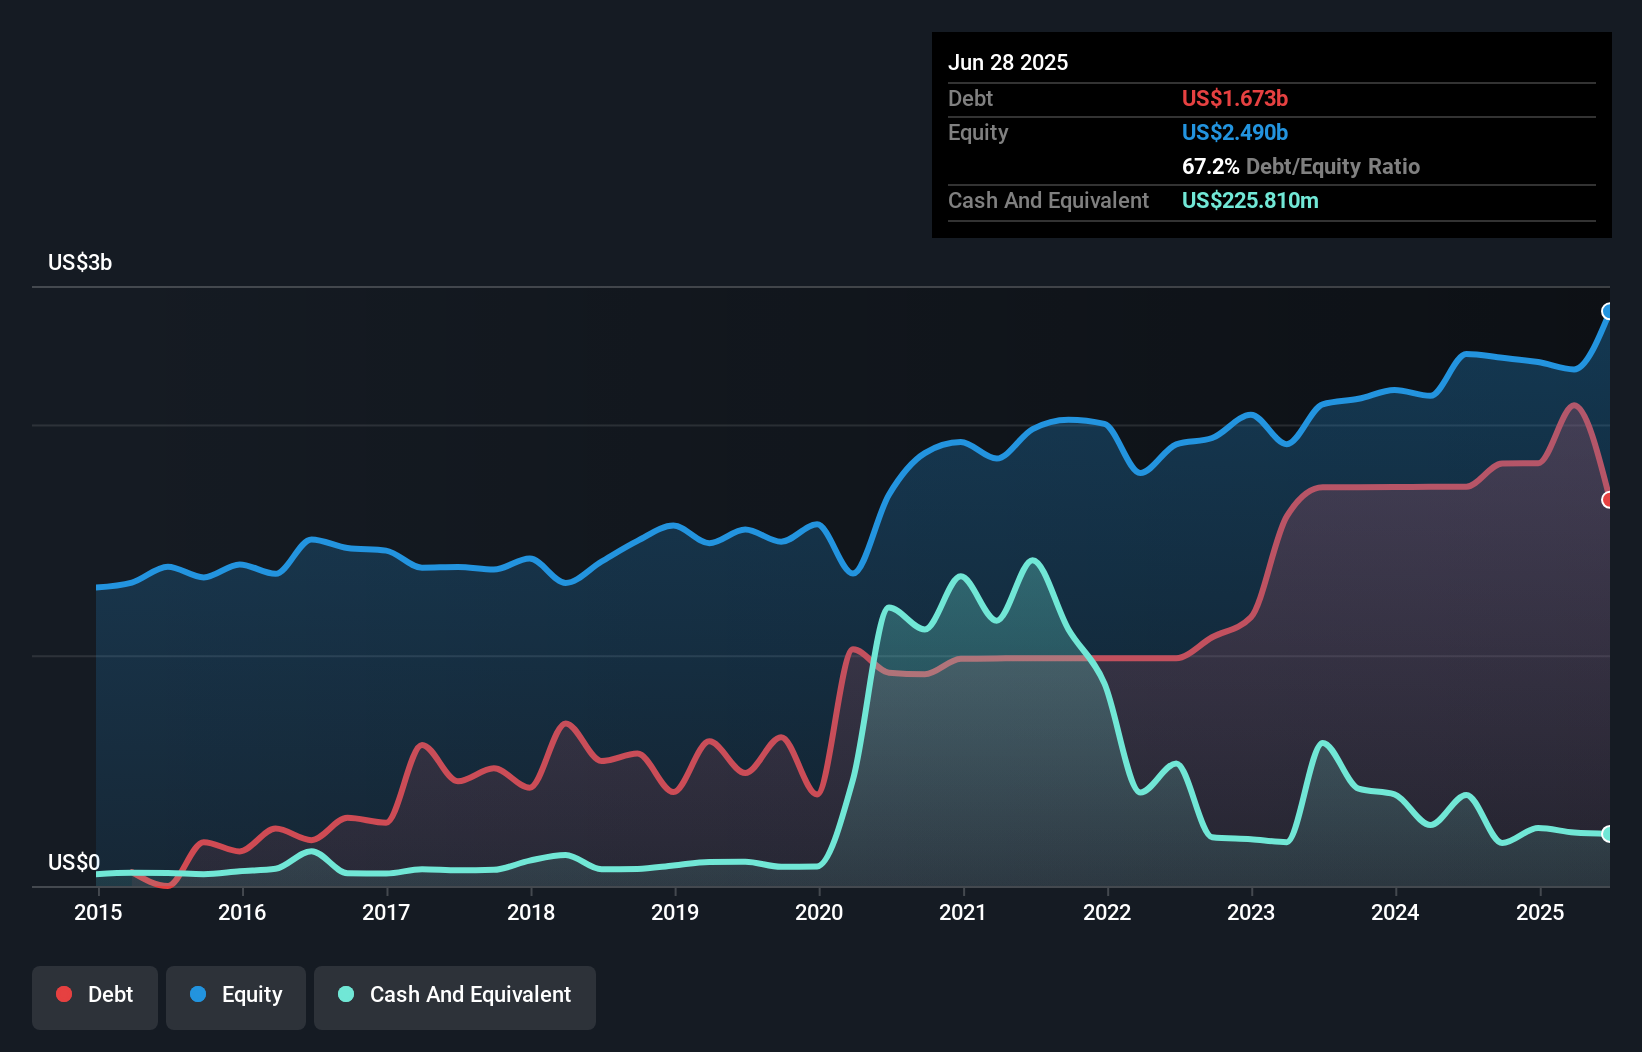Click the red Debt endpoint marker
The height and width of the screenshot is (1052, 1642).
click(x=1608, y=500)
